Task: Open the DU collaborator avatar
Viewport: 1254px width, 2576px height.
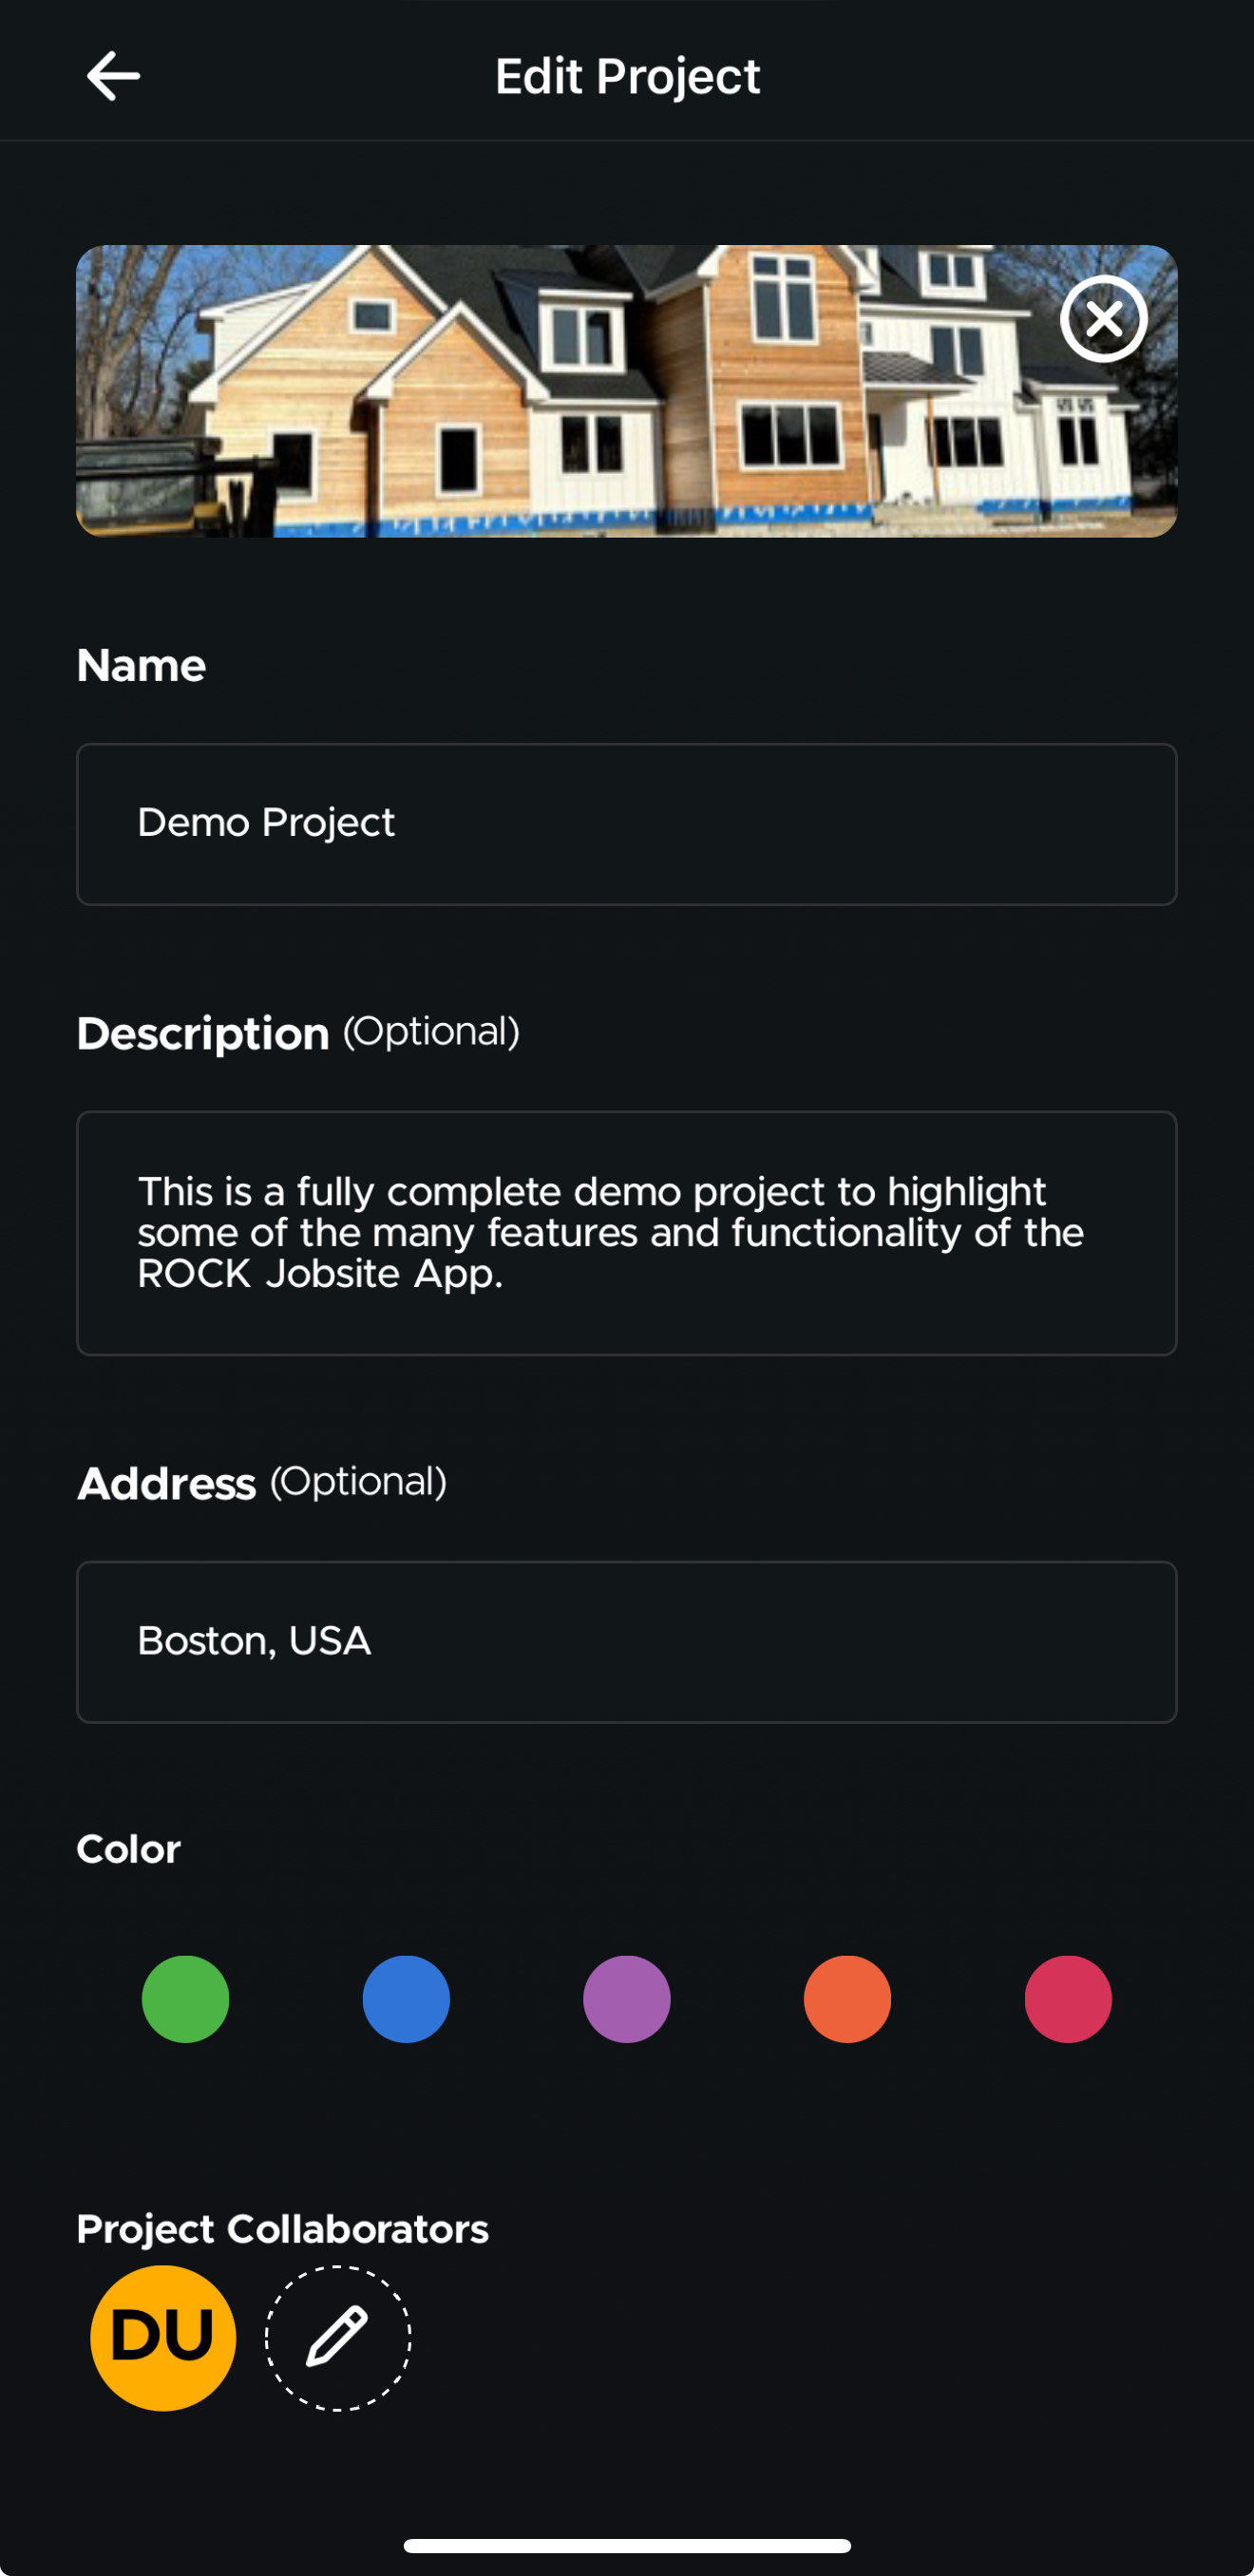Action: [163, 2338]
